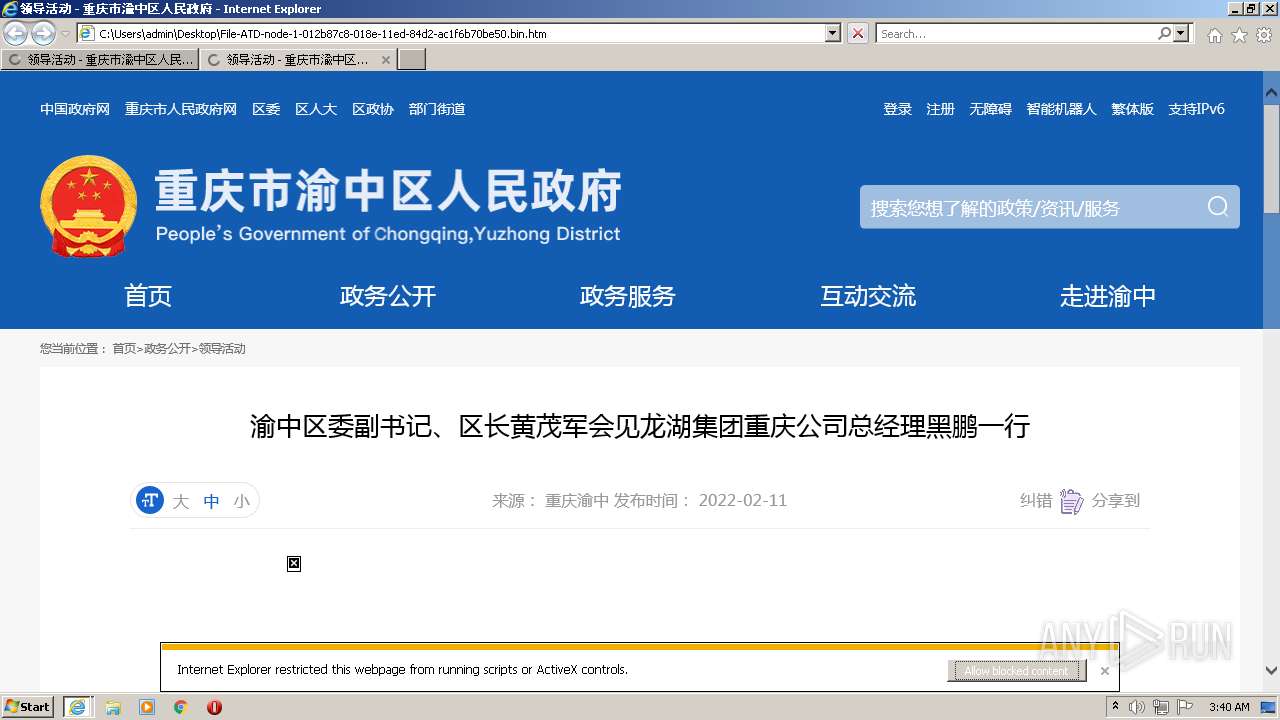Click the site search magnifier icon

(x=1217, y=207)
